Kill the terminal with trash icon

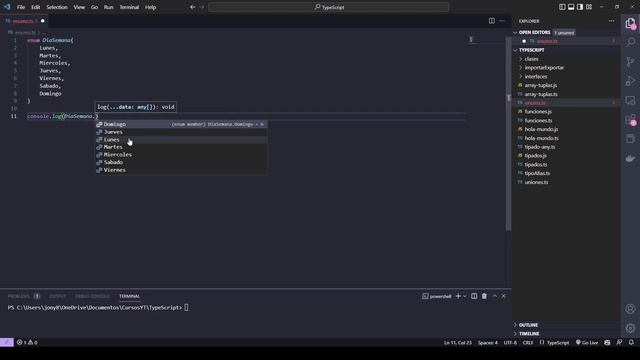point(484,296)
